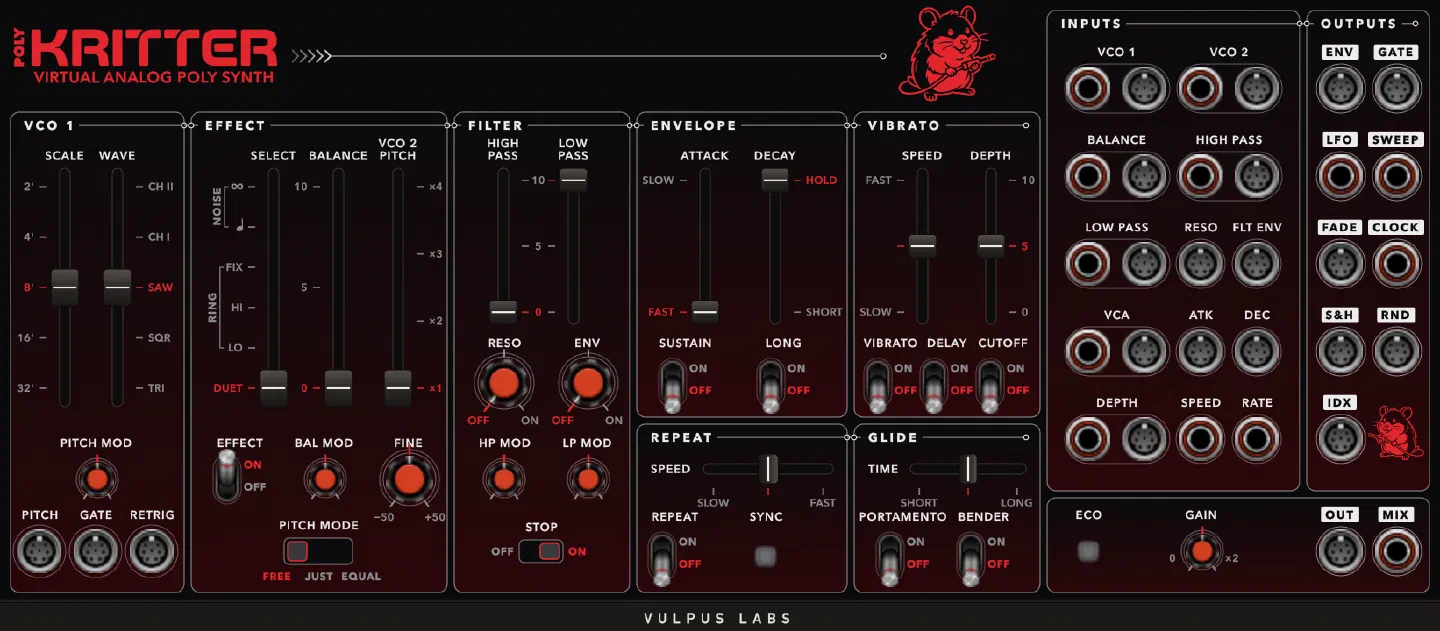Click the SWEEP output jack

(x=1397, y=177)
